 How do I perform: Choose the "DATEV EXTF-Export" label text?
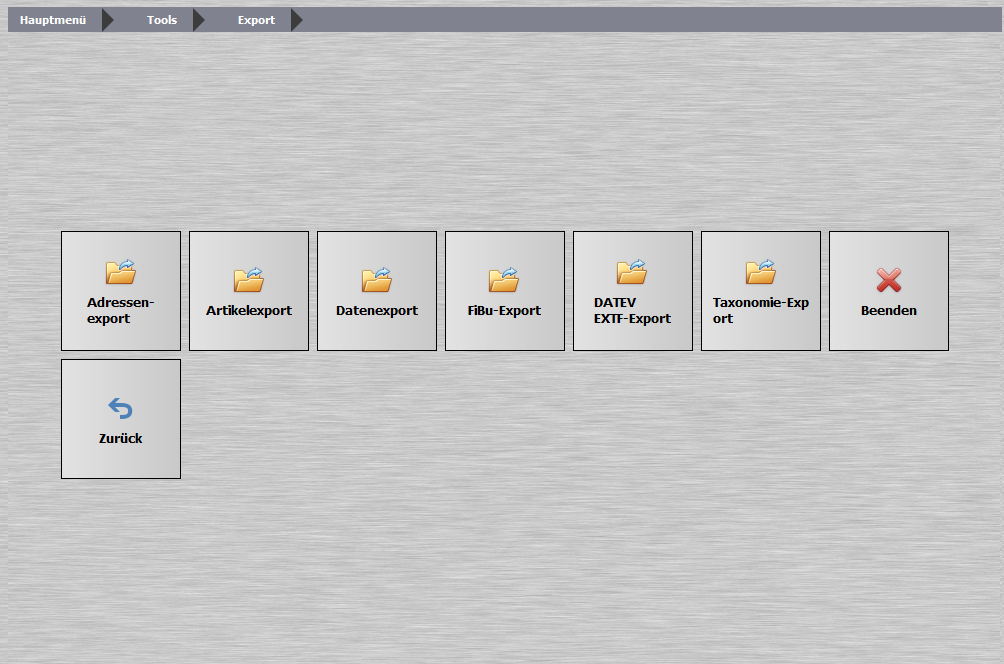click(x=632, y=311)
